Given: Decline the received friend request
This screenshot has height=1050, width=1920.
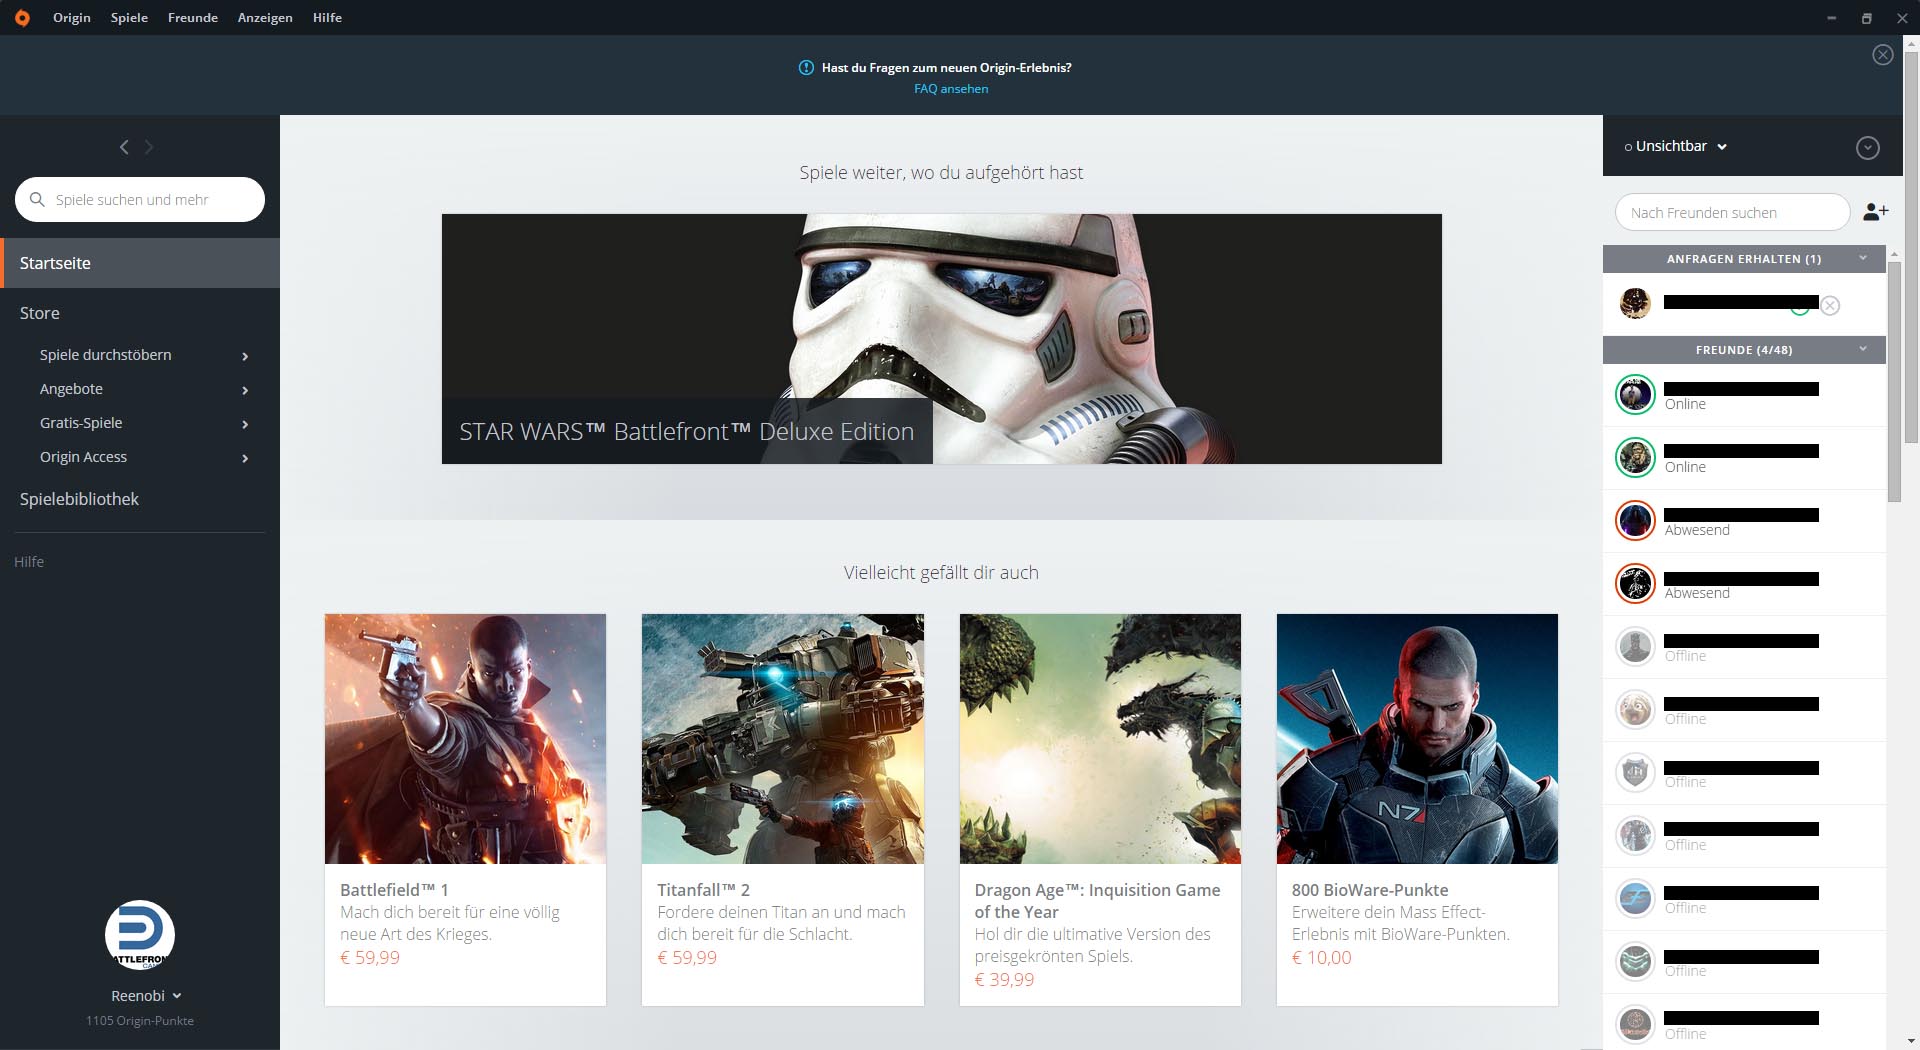Looking at the screenshot, I should 1830,306.
